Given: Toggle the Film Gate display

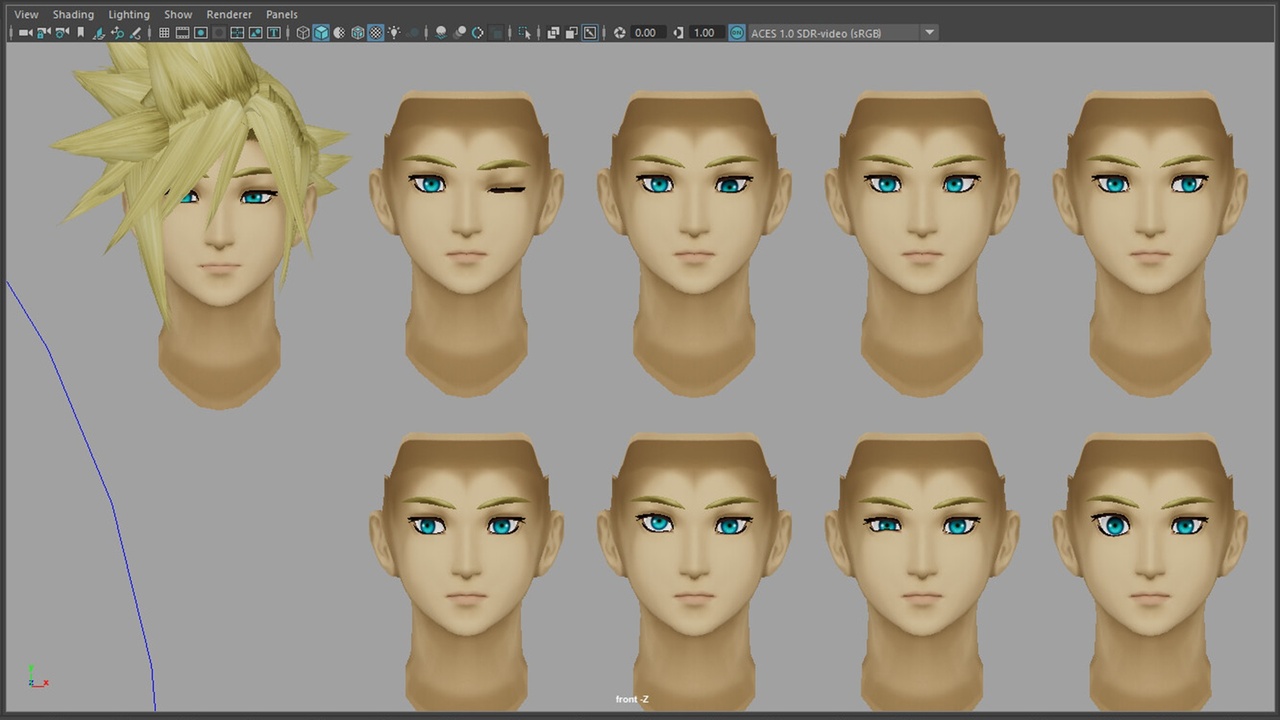Looking at the screenshot, I should (x=182, y=33).
